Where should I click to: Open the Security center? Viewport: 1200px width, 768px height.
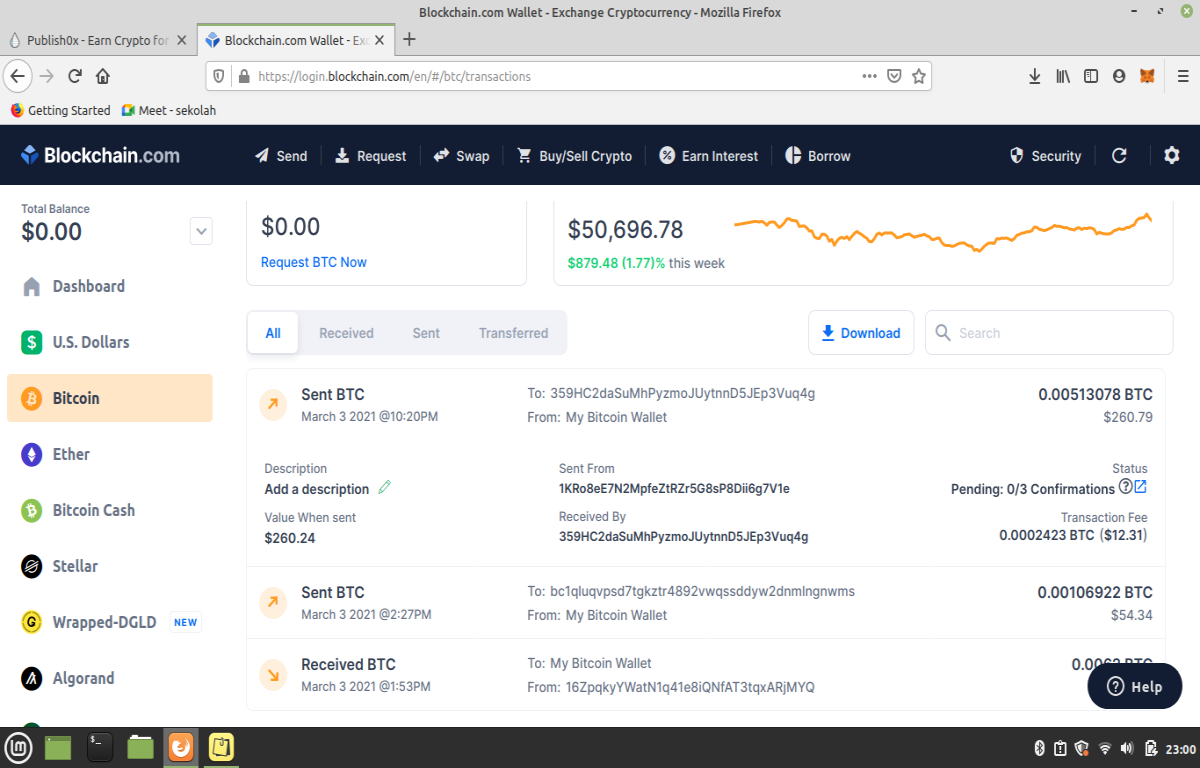tap(1045, 156)
